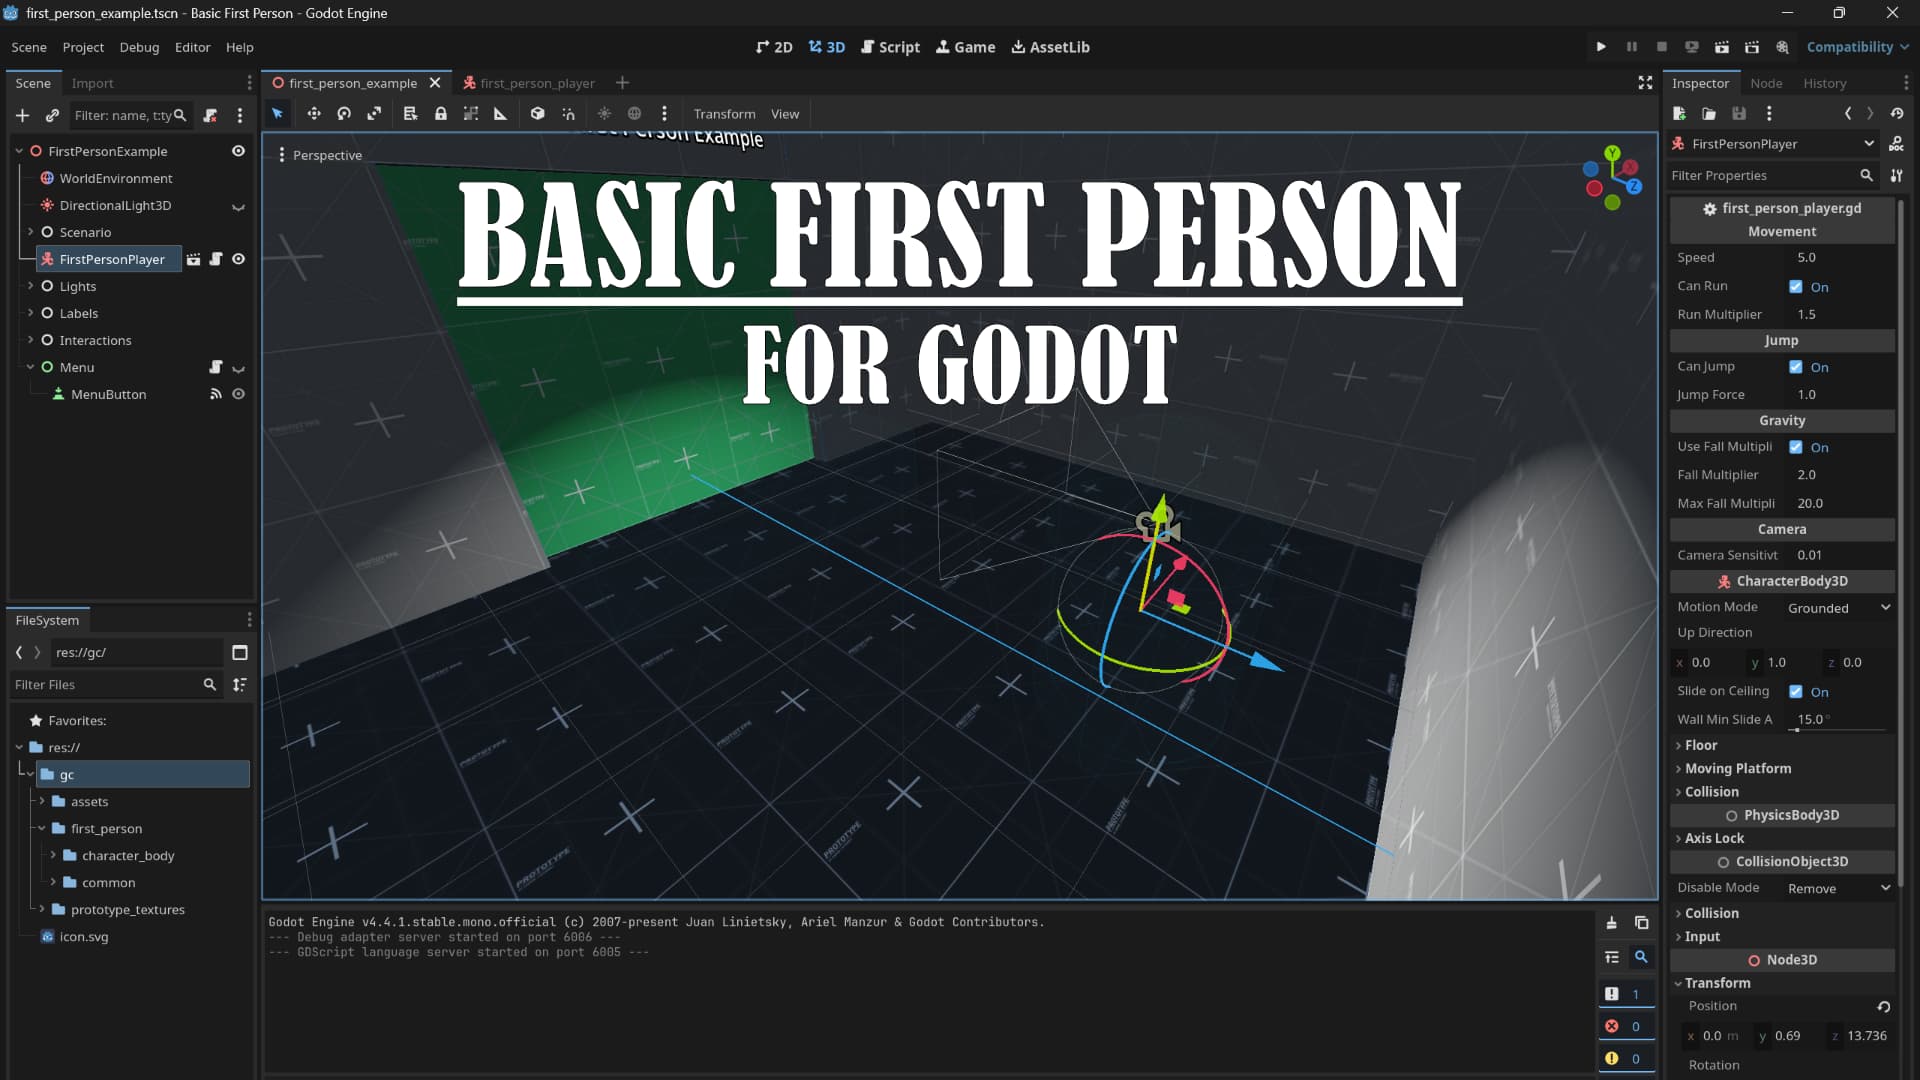Hide the FirstPersonExample root node visibility

238,151
